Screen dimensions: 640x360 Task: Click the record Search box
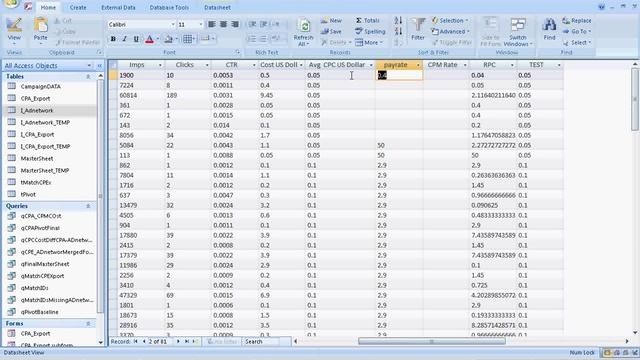click(266, 342)
